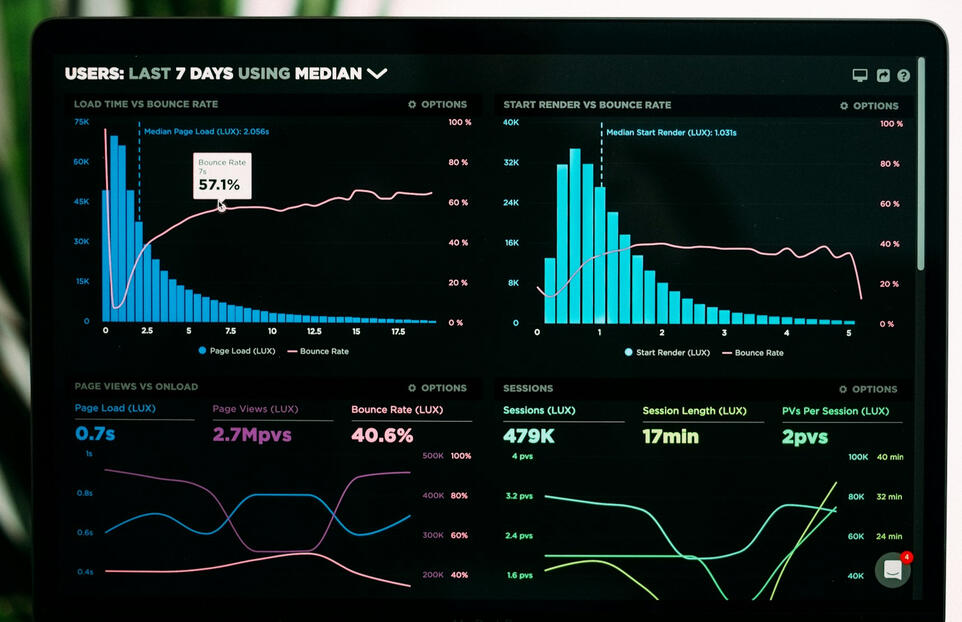Open Options for Load Time vs Bounce Rate

pos(437,104)
